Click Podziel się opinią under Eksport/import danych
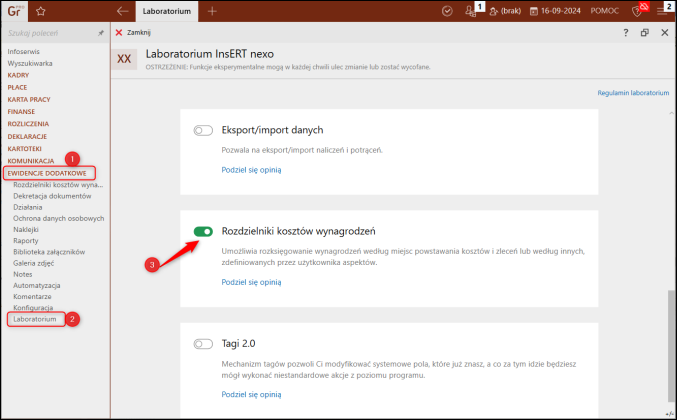This screenshot has height=420, width=677. (251, 170)
